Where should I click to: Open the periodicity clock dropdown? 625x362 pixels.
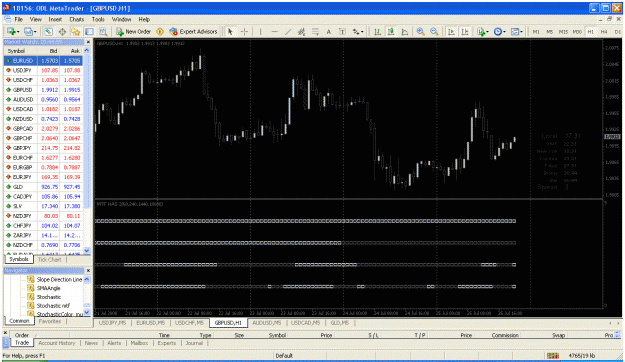pyautogui.click(x=499, y=31)
